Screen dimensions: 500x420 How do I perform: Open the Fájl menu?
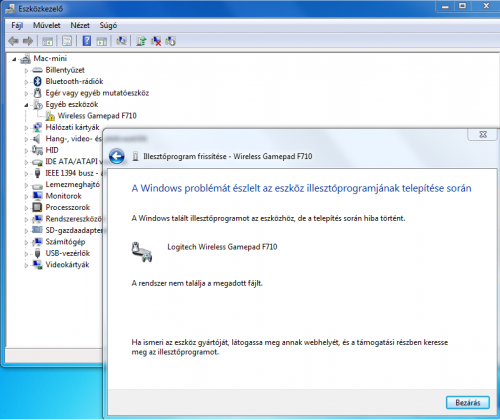pos(17,25)
